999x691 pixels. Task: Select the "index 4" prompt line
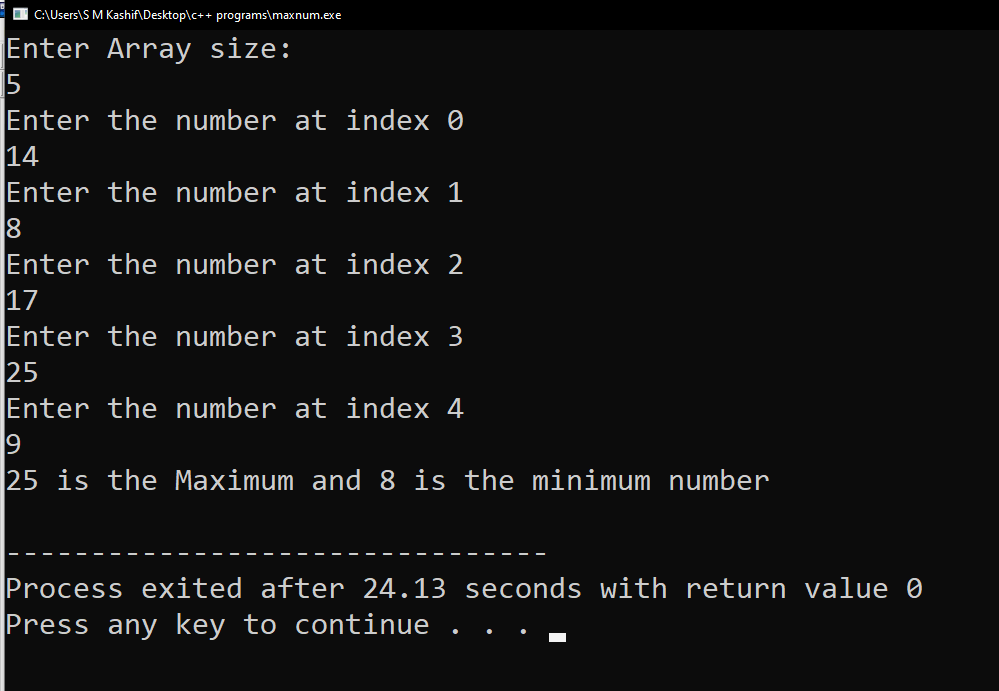point(234,408)
